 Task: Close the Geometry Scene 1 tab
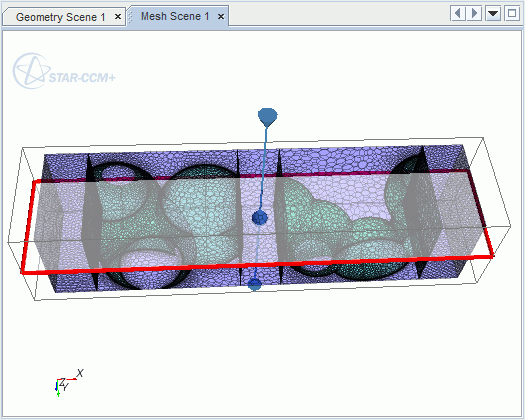(x=118, y=16)
